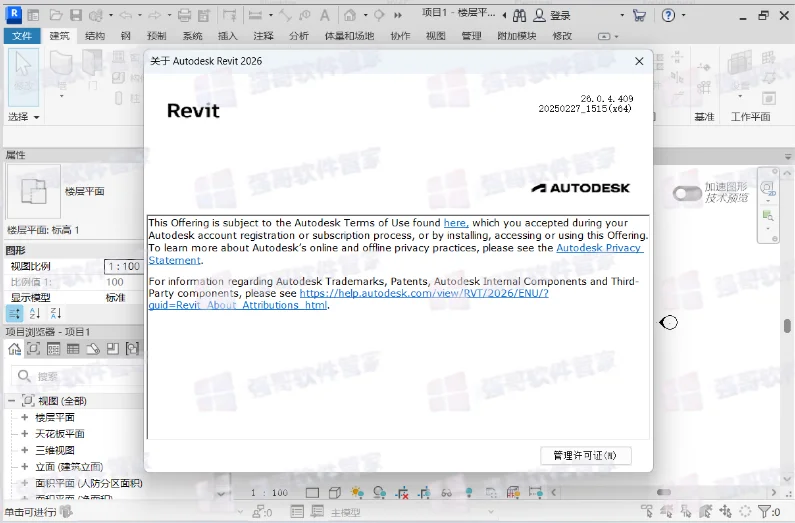795x523 pixels.
Task: Click the 楼层平面 type thumbnail in properties
Action: pos(33,191)
